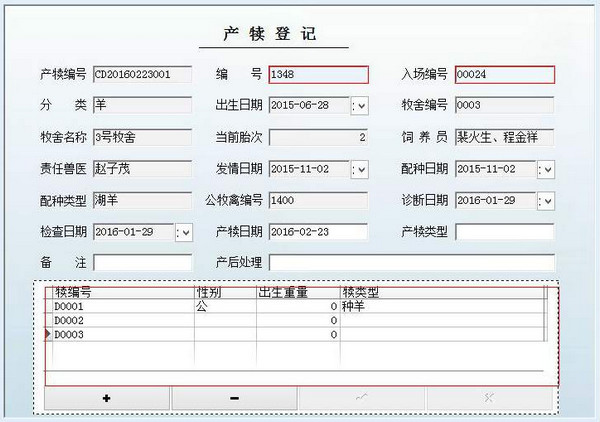Screen dimensions: 600x422
Task: Open the 出生日期 date dropdown
Action: click(360, 105)
